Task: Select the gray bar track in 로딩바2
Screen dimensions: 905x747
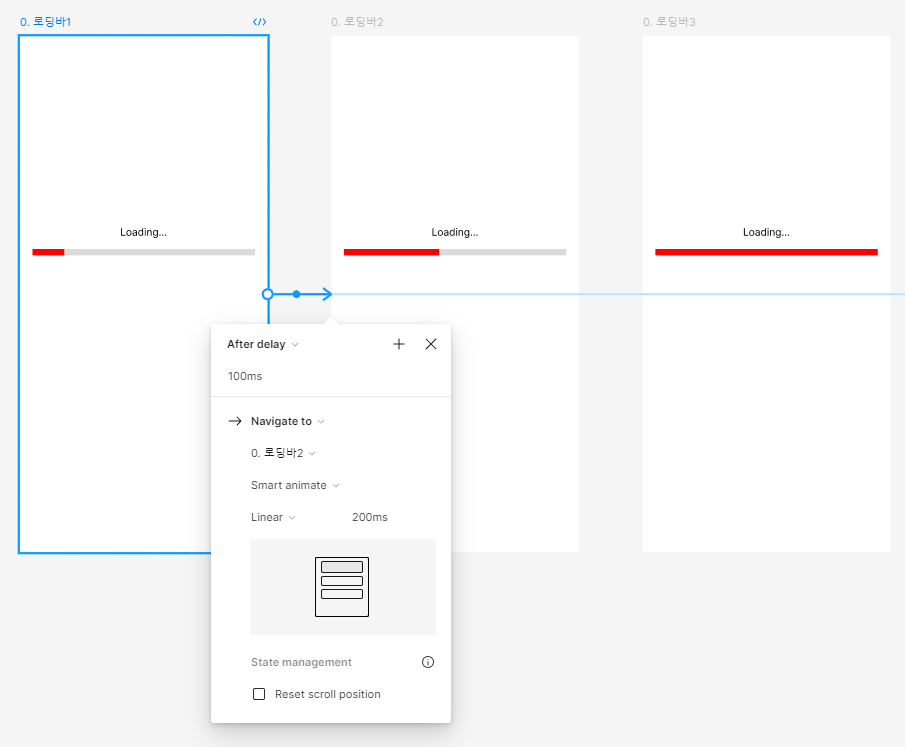Action: (x=503, y=252)
